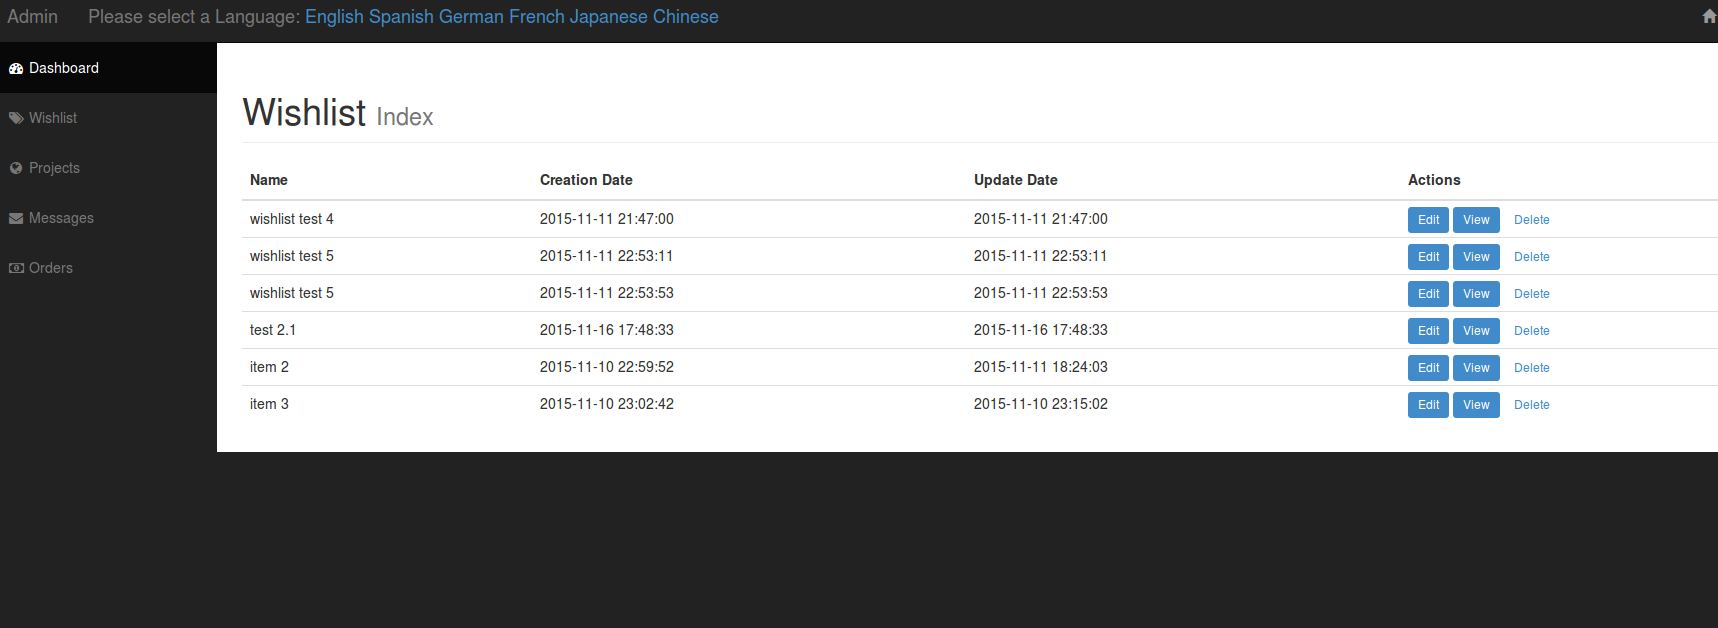1718x628 pixels.
Task: View wishlist test 5 created 22:53:11
Action: coord(1476,257)
